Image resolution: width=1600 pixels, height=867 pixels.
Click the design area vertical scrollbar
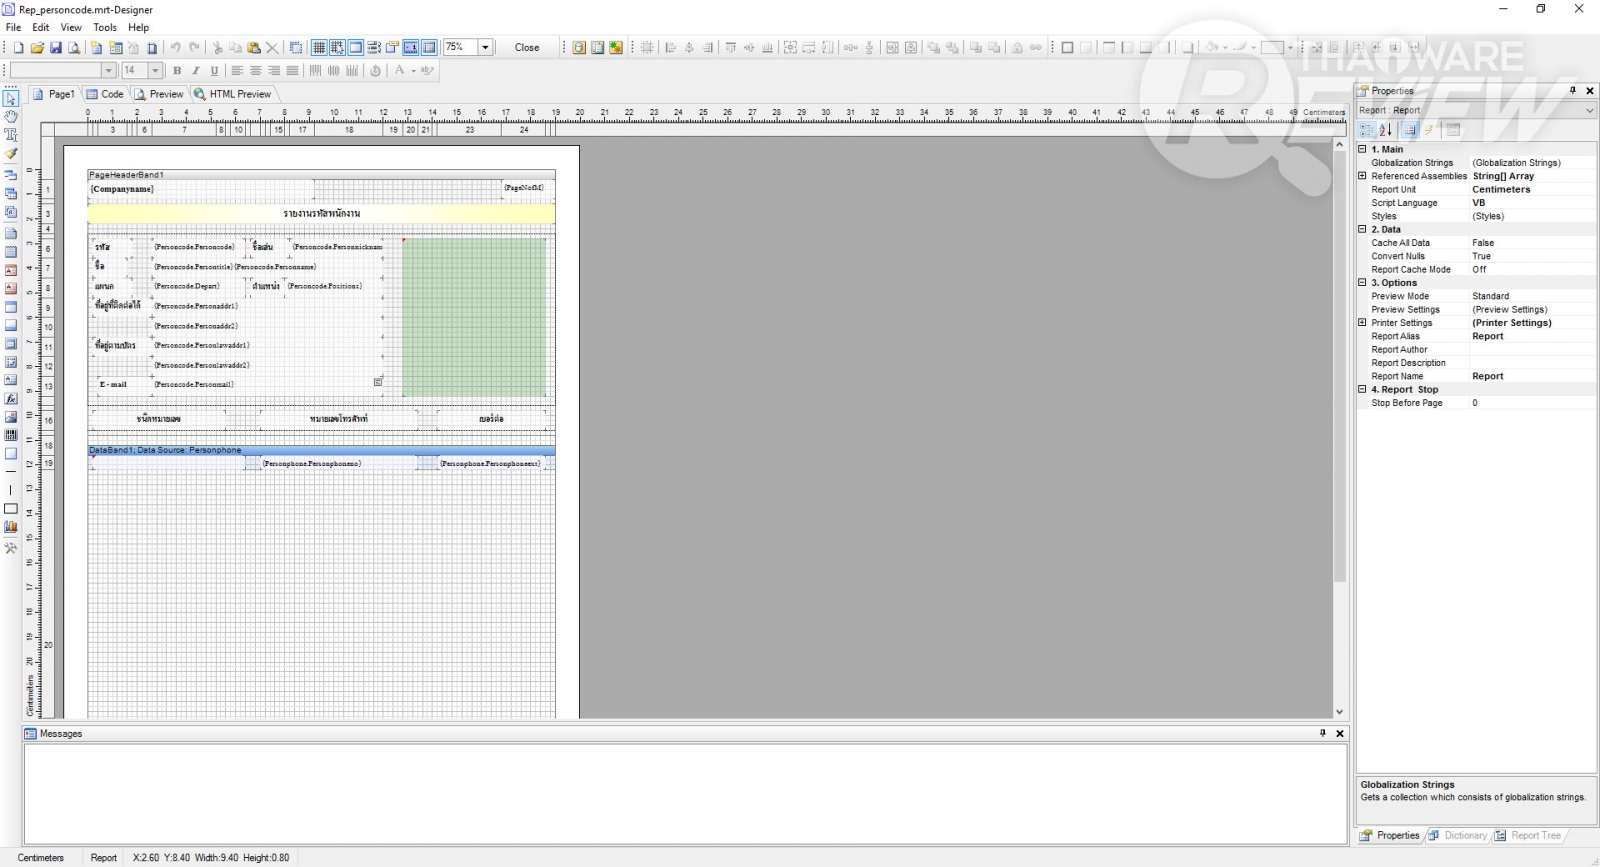(x=1340, y=368)
